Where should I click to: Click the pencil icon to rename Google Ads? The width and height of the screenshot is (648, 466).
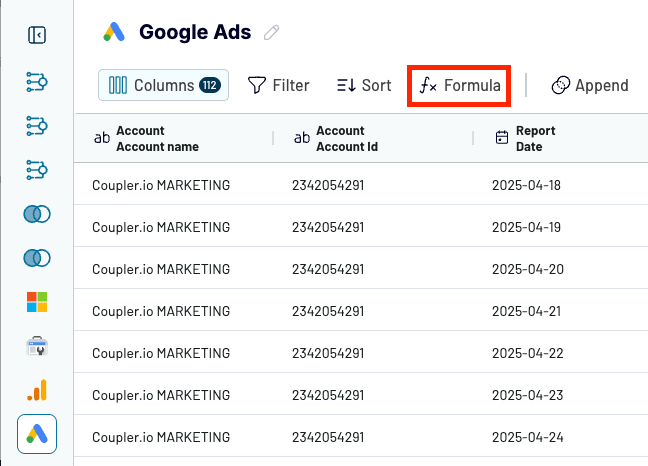272,32
